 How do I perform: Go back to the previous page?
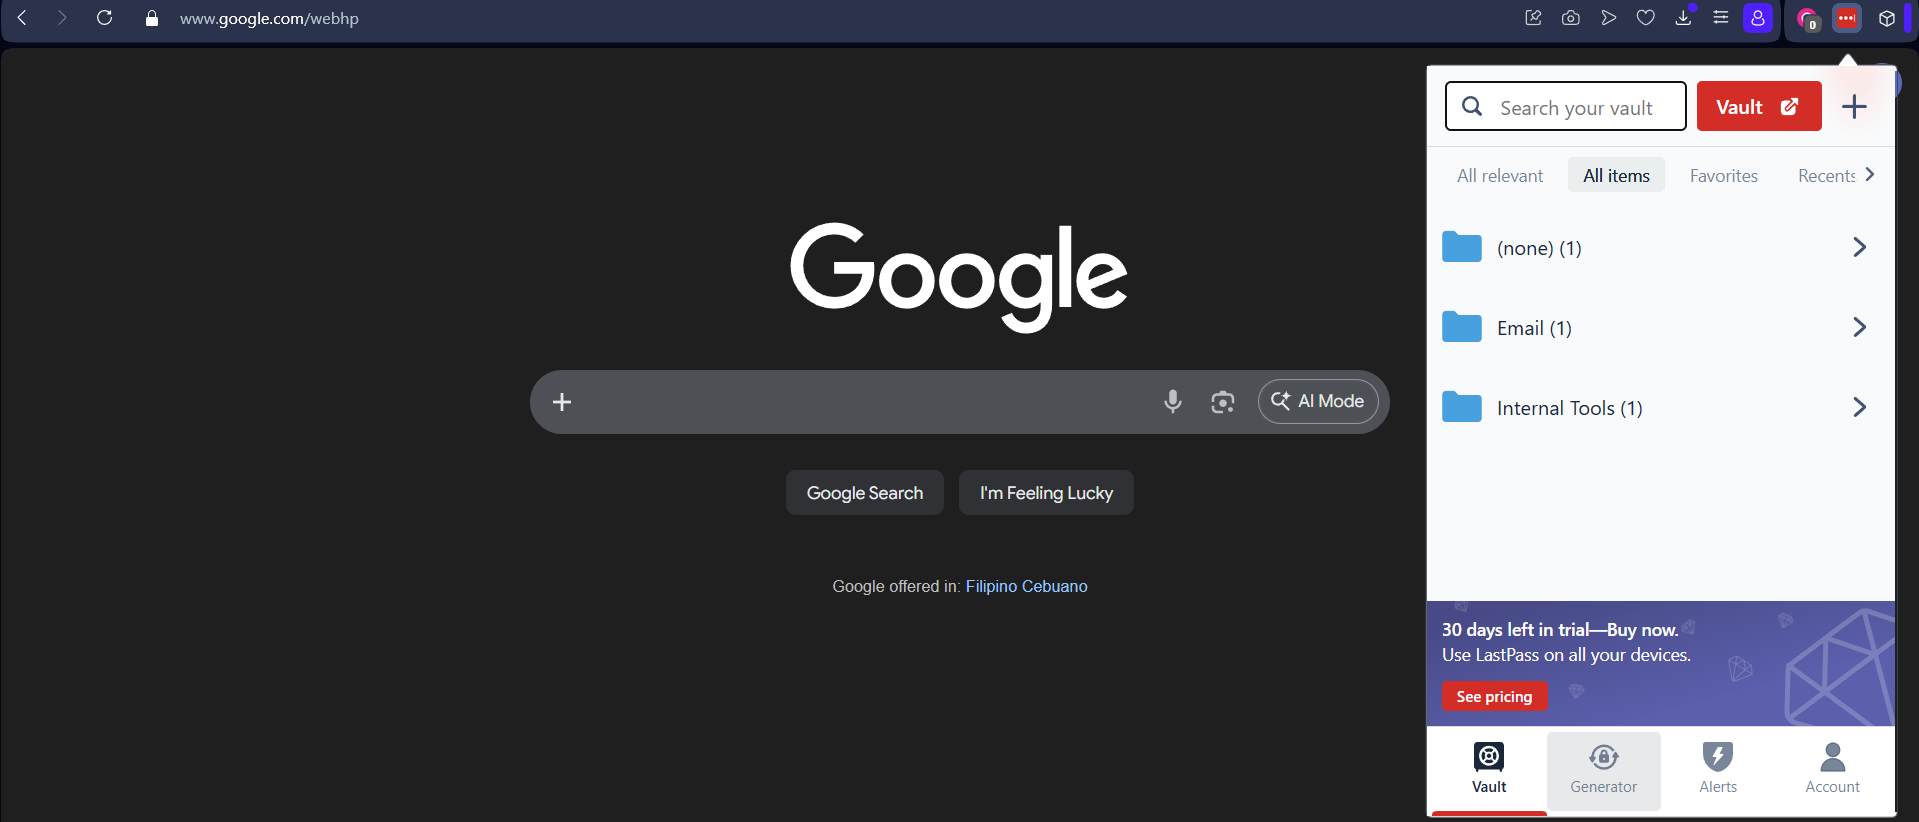[x=22, y=18]
